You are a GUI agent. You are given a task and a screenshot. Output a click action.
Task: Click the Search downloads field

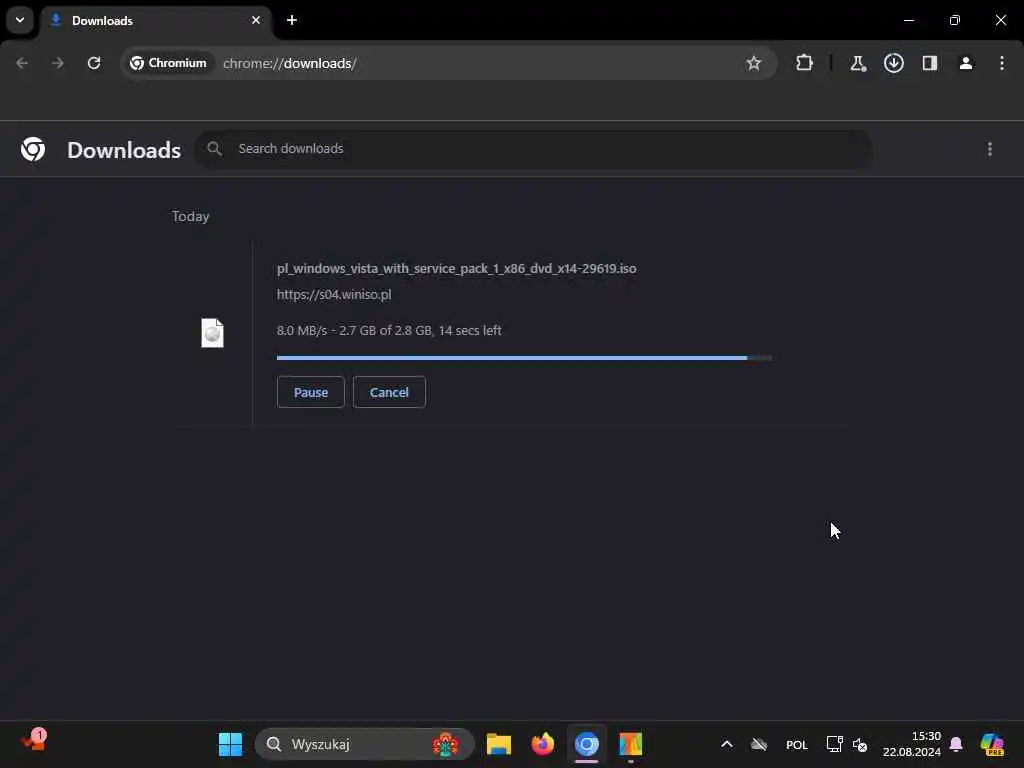[x=533, y=149]
